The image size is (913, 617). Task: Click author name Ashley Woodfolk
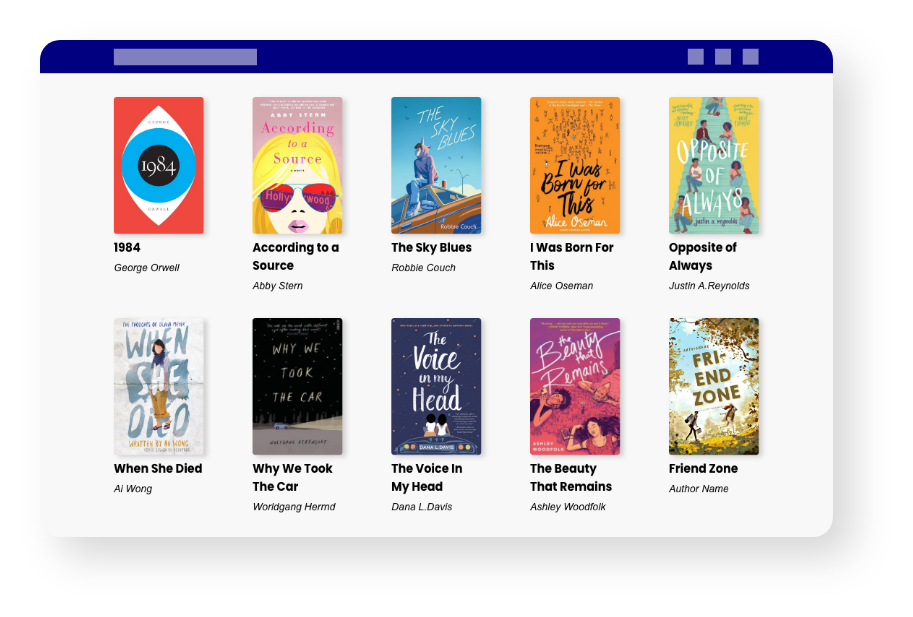coord(568,507)
